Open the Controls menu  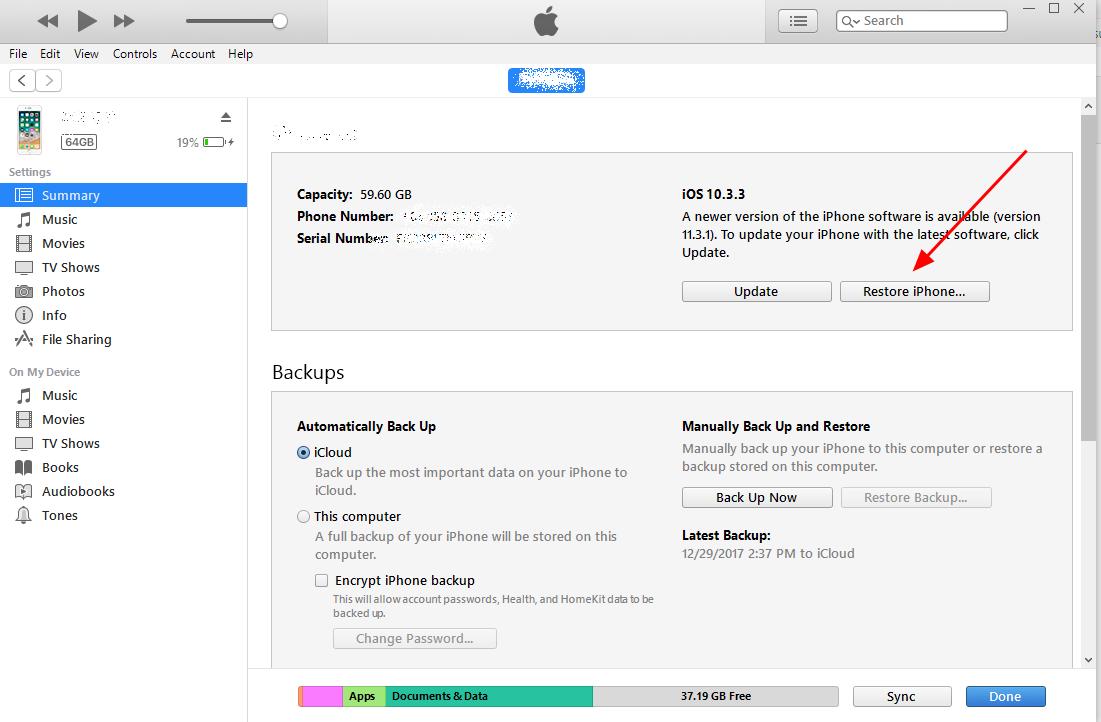point(135,53)
